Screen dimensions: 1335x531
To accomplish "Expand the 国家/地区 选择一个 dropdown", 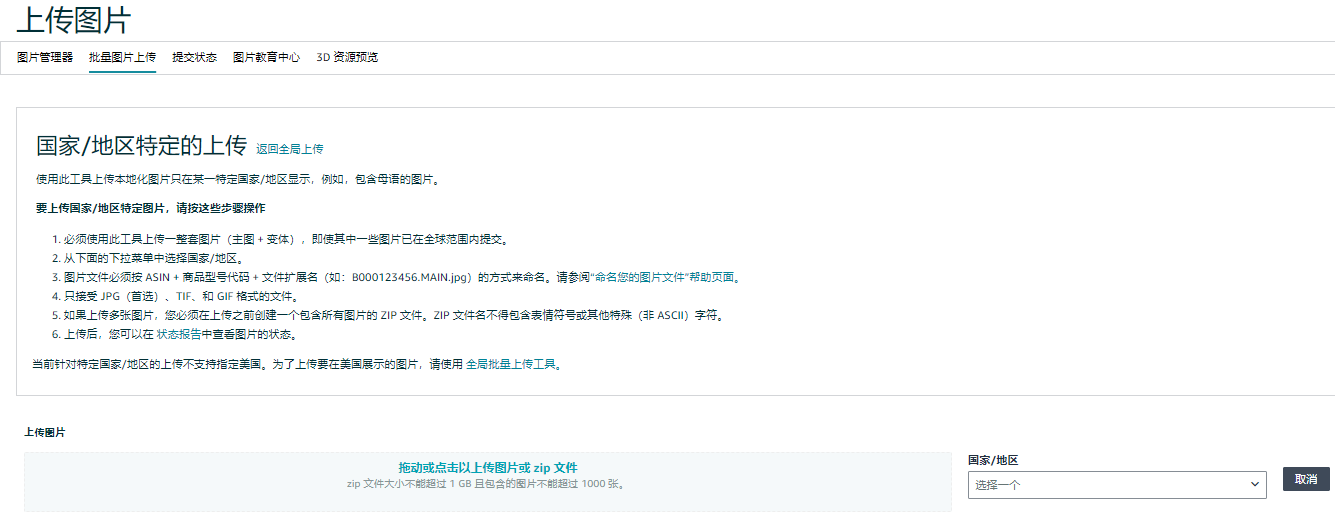I will [x=1117, y=485].
